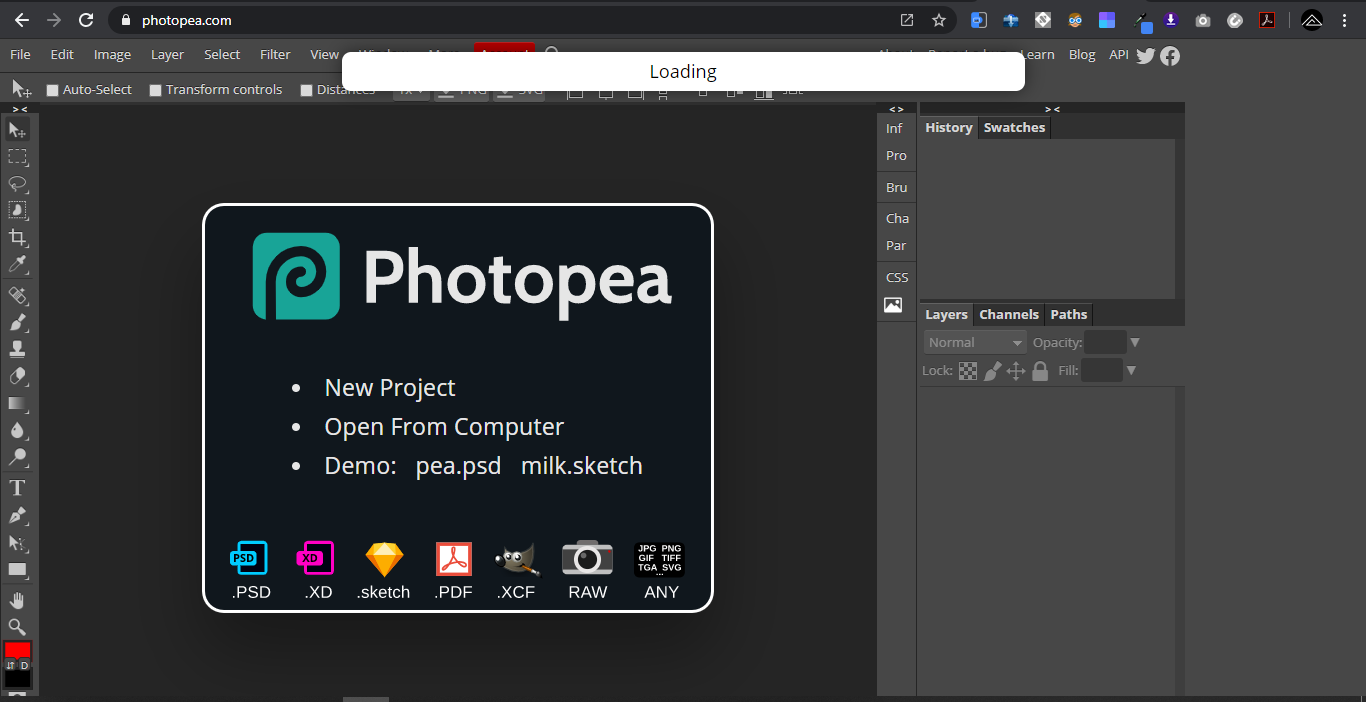Image resolution: width=1366 pixels, height=702 pixels.
Task: Click the lock image pixels brush icon
Action: click(992, 371)
